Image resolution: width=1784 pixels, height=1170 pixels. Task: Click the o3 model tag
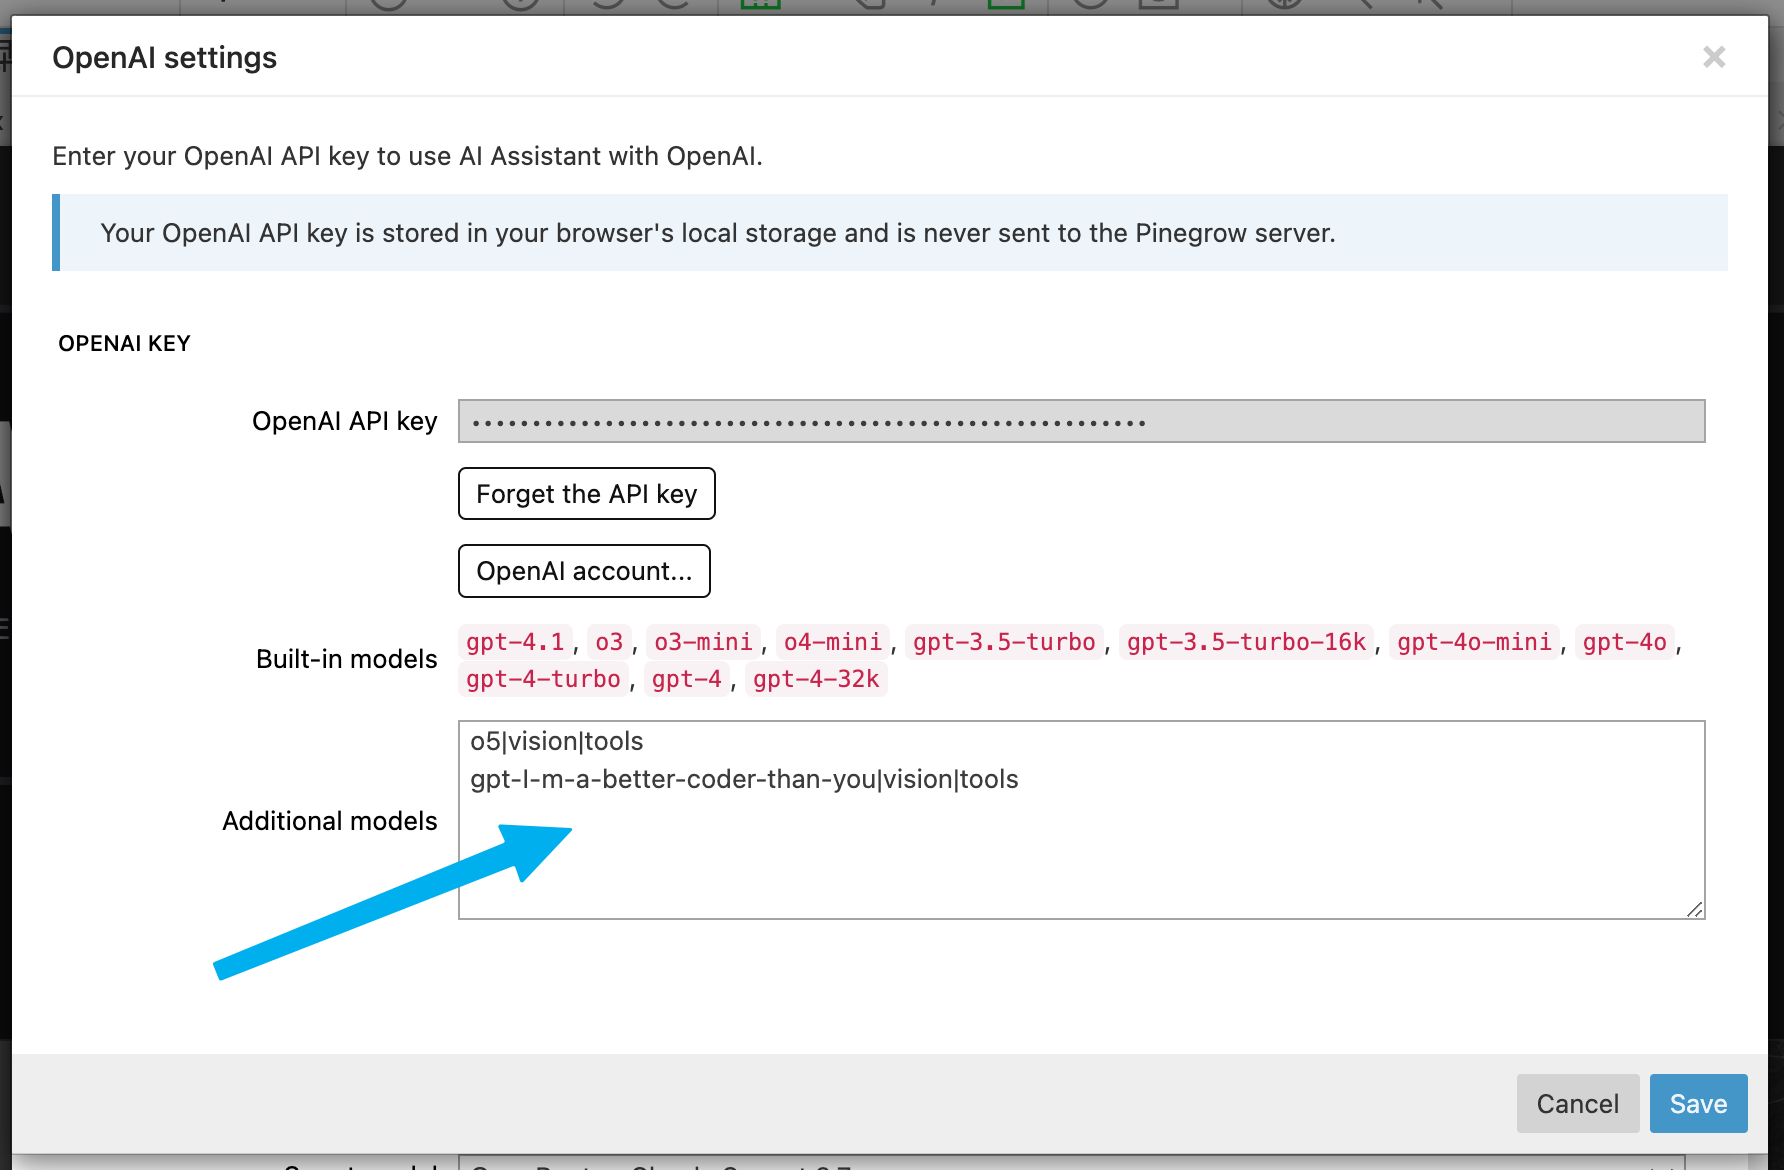point(609,642)
